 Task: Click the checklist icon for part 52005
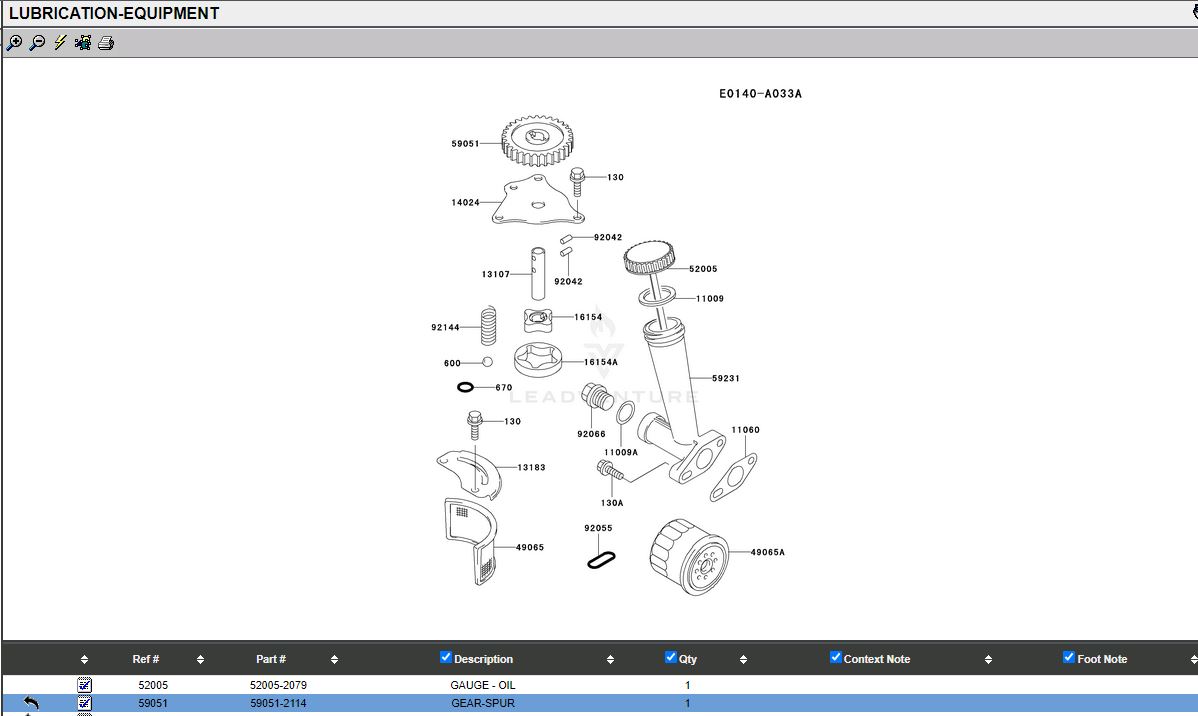tap(85, 685)
